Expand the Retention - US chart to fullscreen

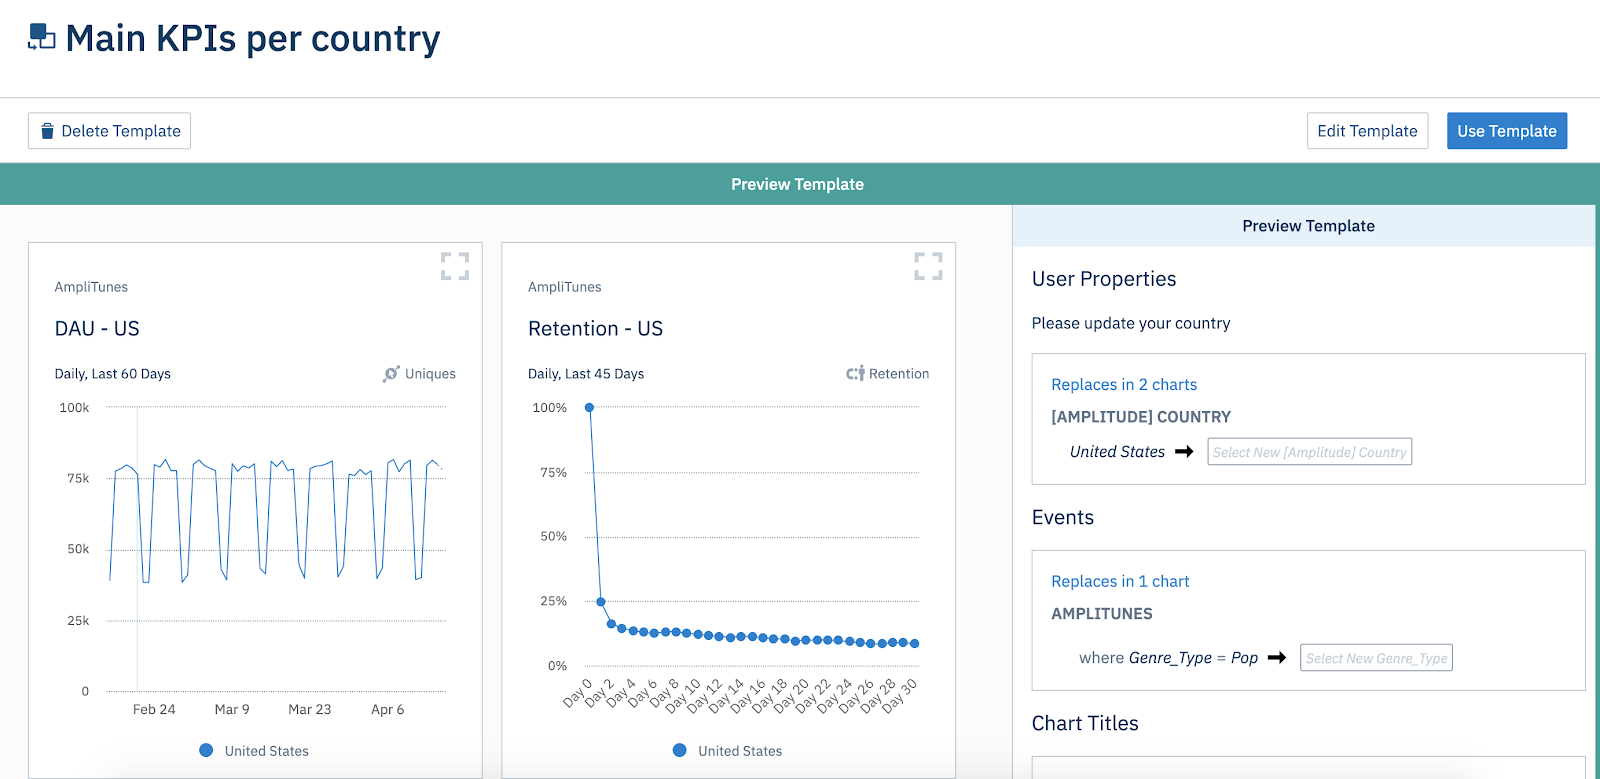tap(928, 266)
